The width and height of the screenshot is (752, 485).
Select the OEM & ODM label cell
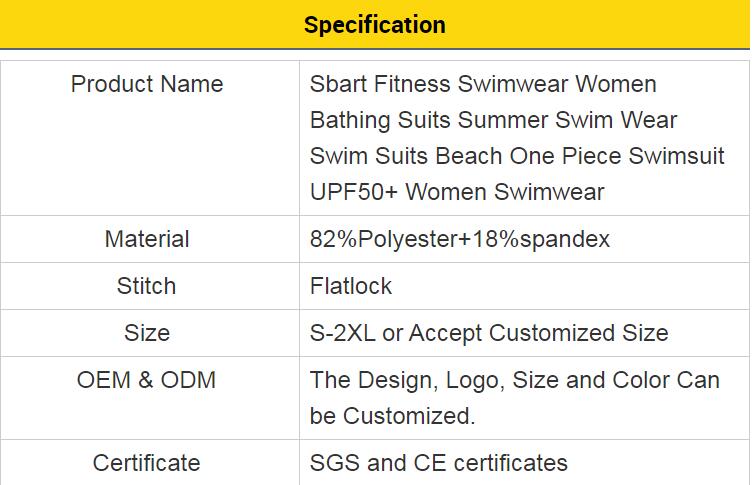[147, 380]
